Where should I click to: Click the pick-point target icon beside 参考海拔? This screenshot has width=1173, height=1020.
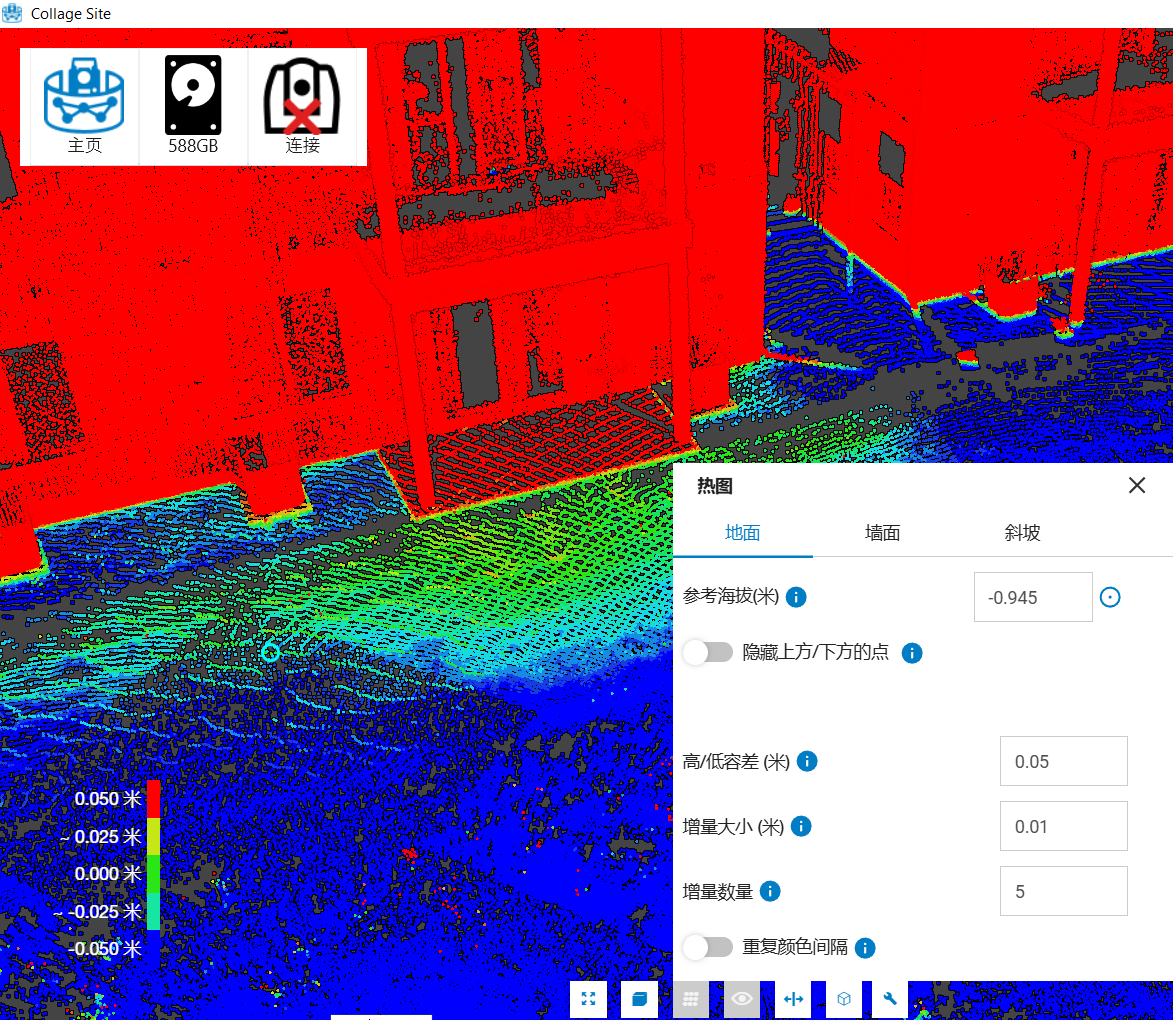coord(1110,597)
